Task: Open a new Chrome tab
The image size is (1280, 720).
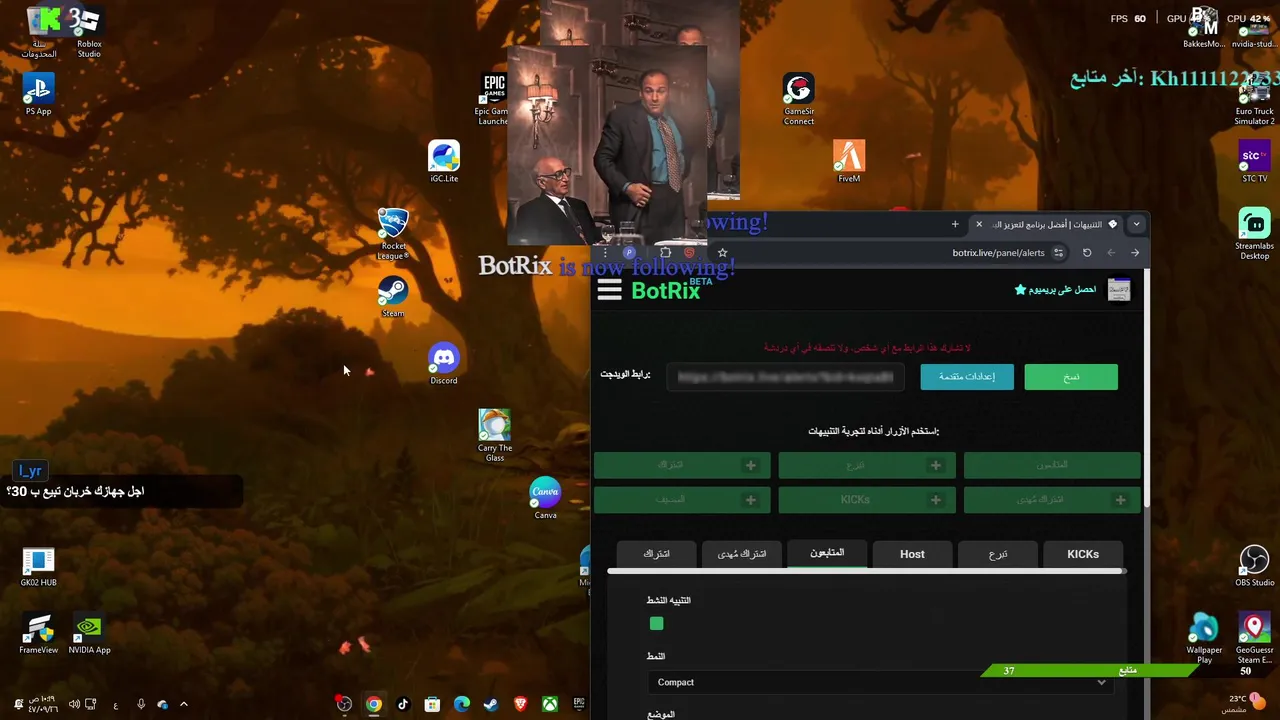Action: coord(955,224)
